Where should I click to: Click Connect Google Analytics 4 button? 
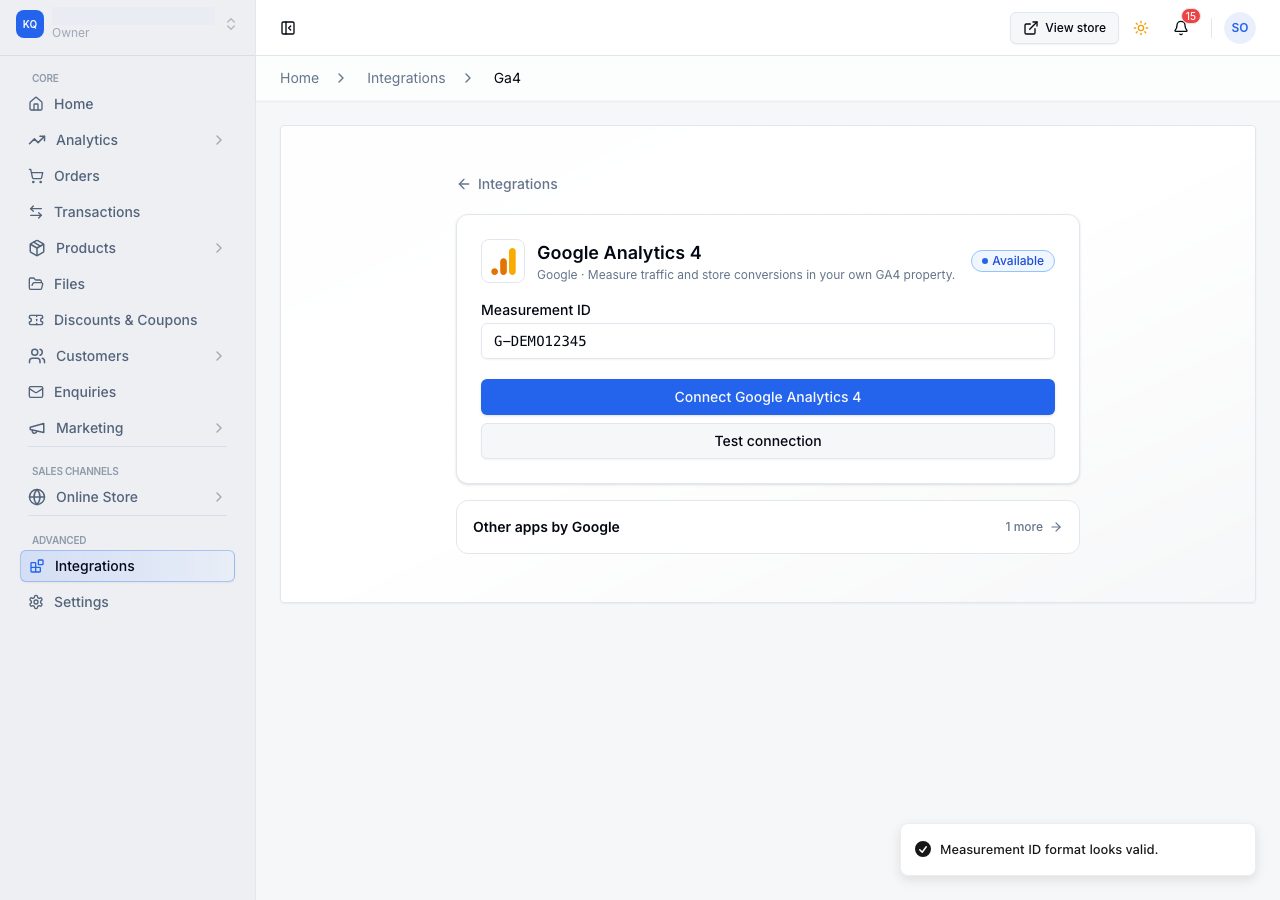tap(768, 397)
